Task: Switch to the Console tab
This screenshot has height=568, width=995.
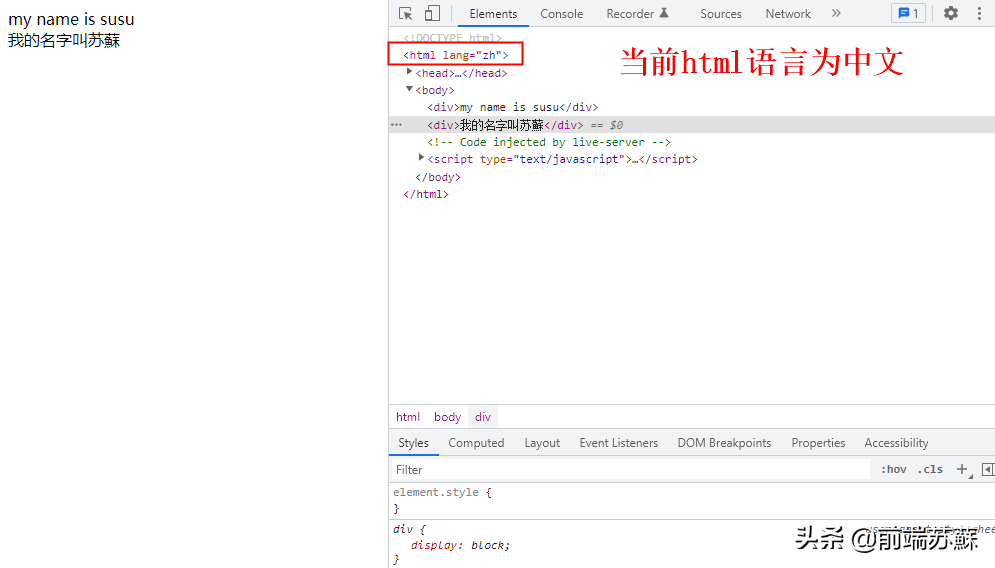Action: pyautogui.click(x=562, y=14)
